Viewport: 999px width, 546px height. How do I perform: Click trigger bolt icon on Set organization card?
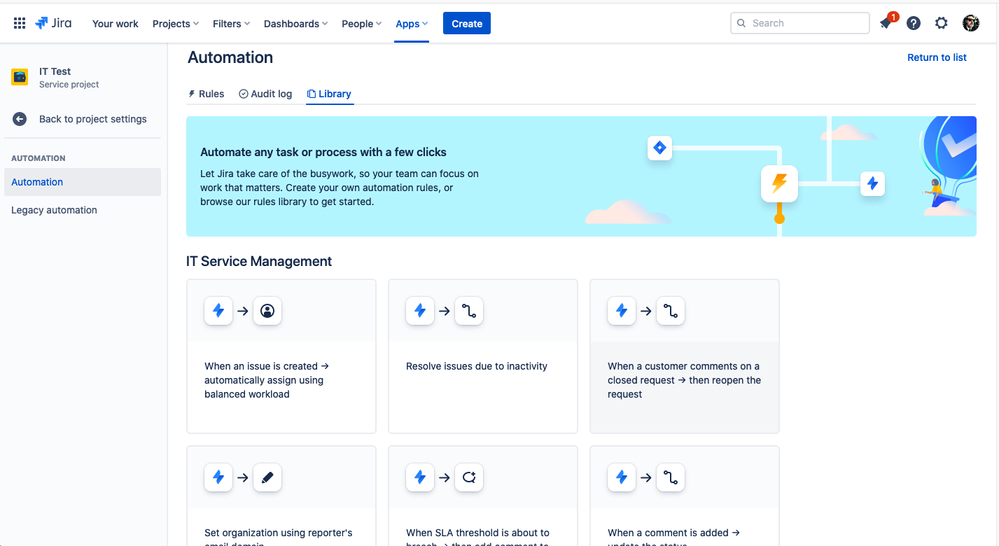click(218, 477)
